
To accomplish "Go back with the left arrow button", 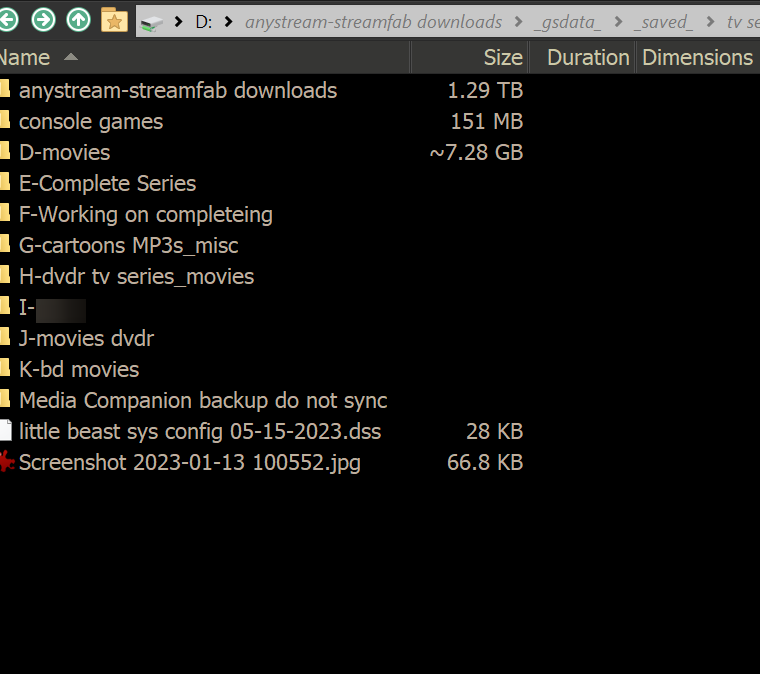I will coord(8,20).
